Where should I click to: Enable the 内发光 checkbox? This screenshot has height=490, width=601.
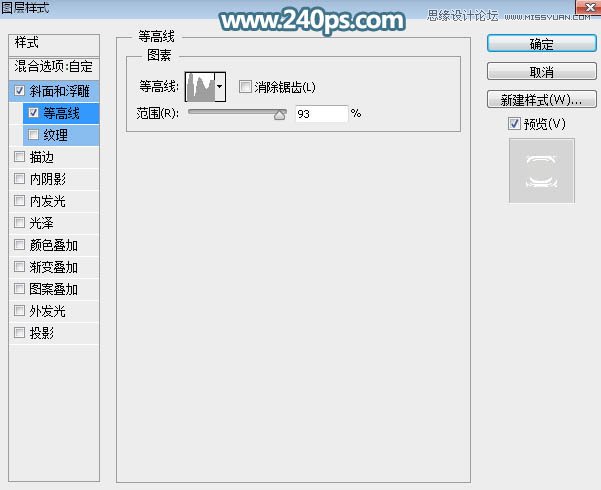tap(19, 201)
